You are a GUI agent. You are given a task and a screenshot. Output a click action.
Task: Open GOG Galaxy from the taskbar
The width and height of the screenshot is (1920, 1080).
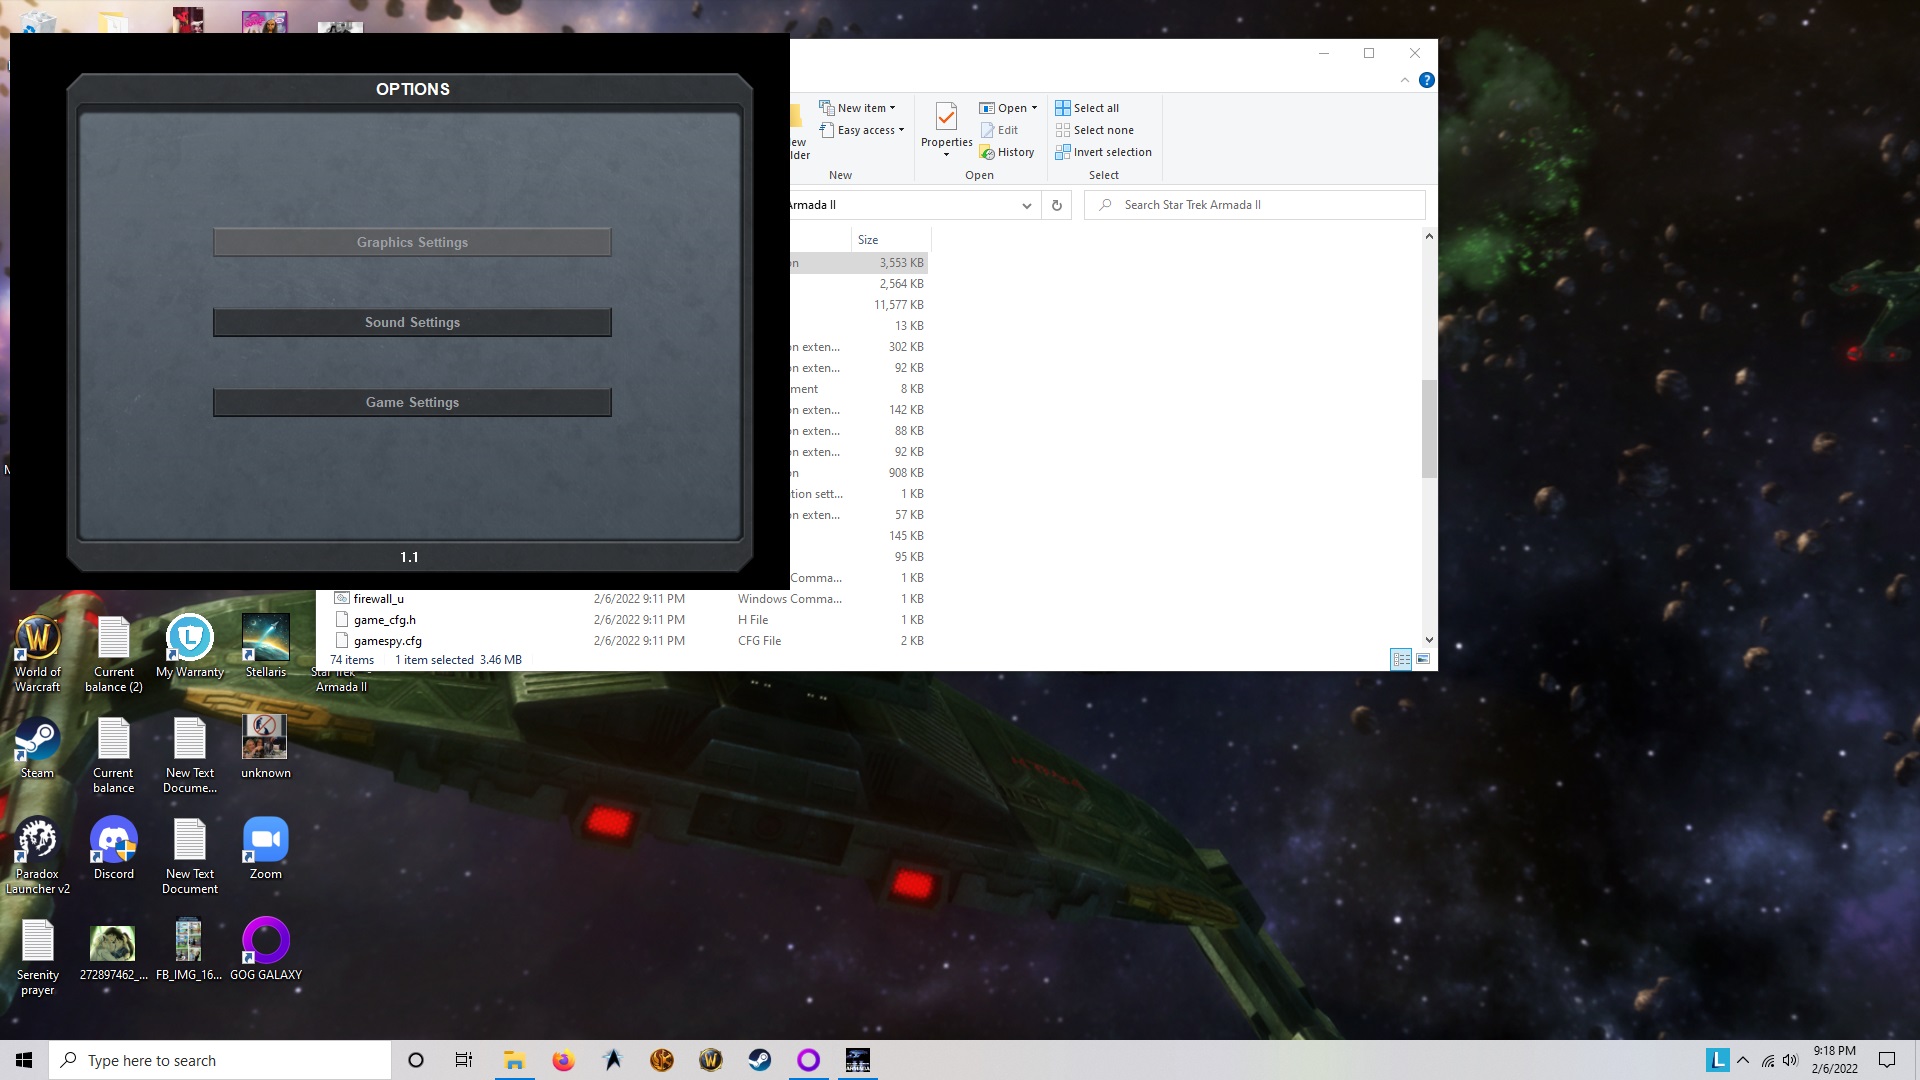click(x=809, y=1060)
